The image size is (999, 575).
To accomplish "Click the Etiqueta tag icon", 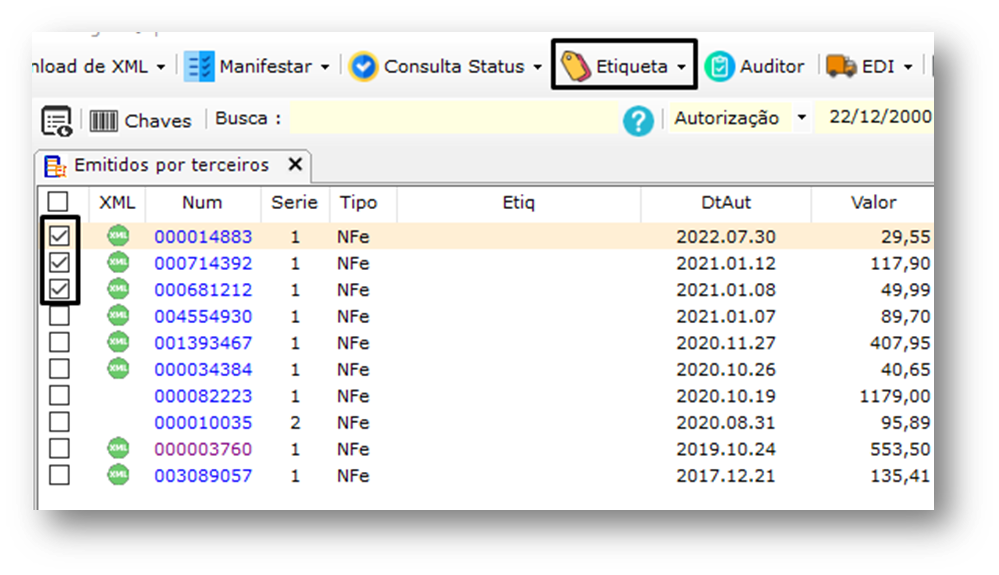I will (x=575, y=66).
